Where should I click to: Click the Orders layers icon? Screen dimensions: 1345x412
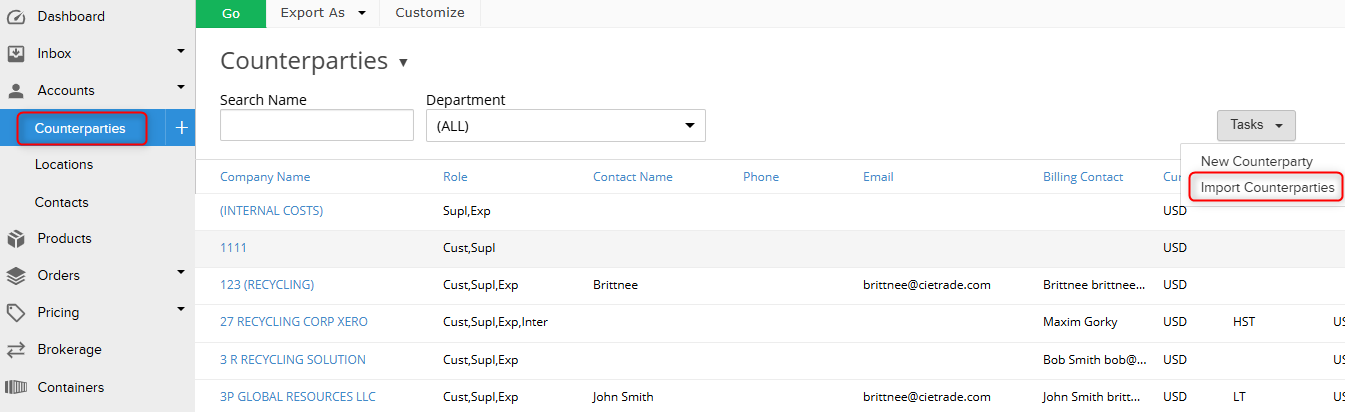(x=16, y=276)
